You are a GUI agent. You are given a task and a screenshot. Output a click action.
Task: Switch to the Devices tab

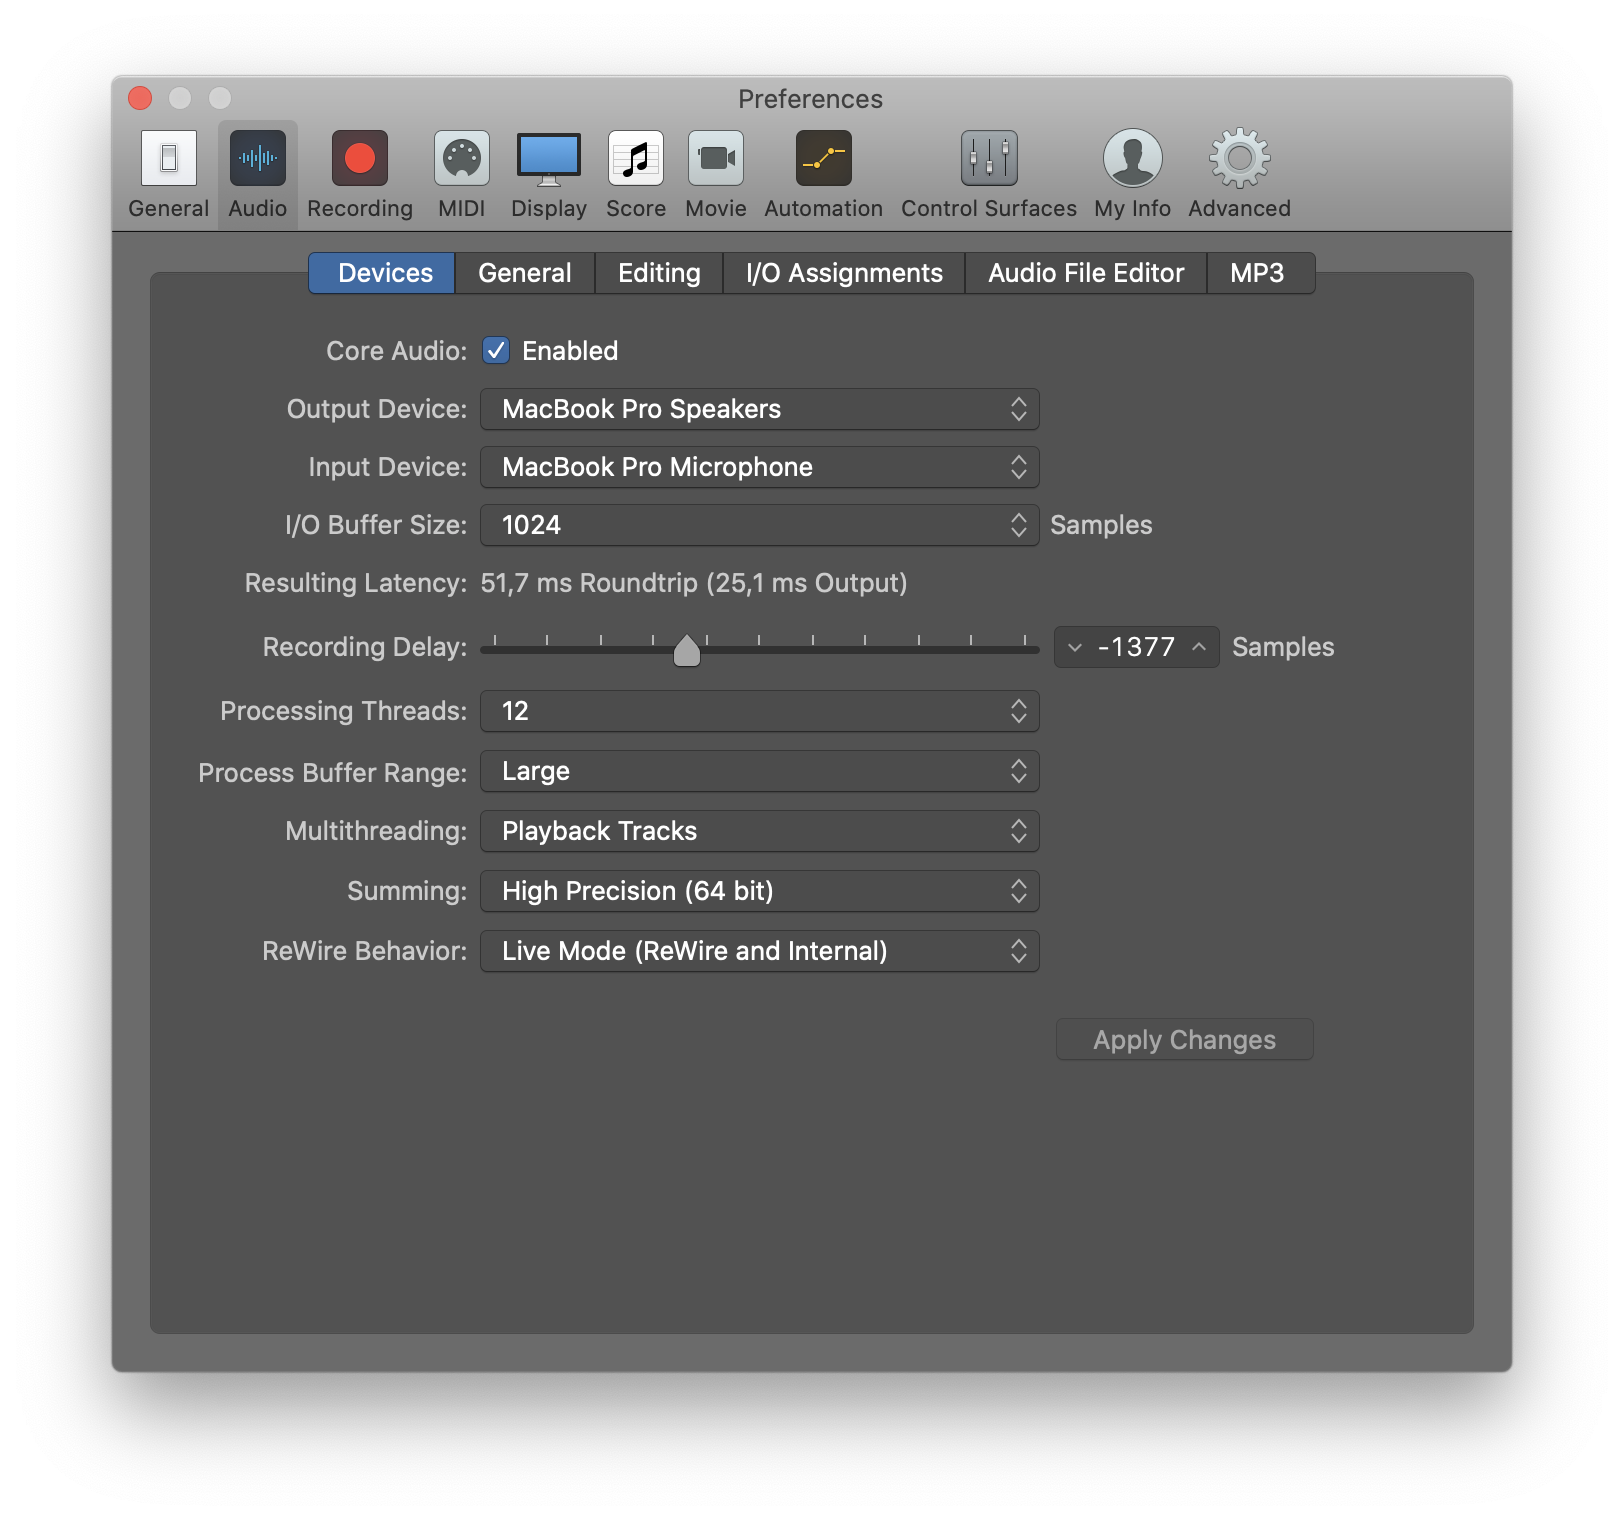point(382,273)
